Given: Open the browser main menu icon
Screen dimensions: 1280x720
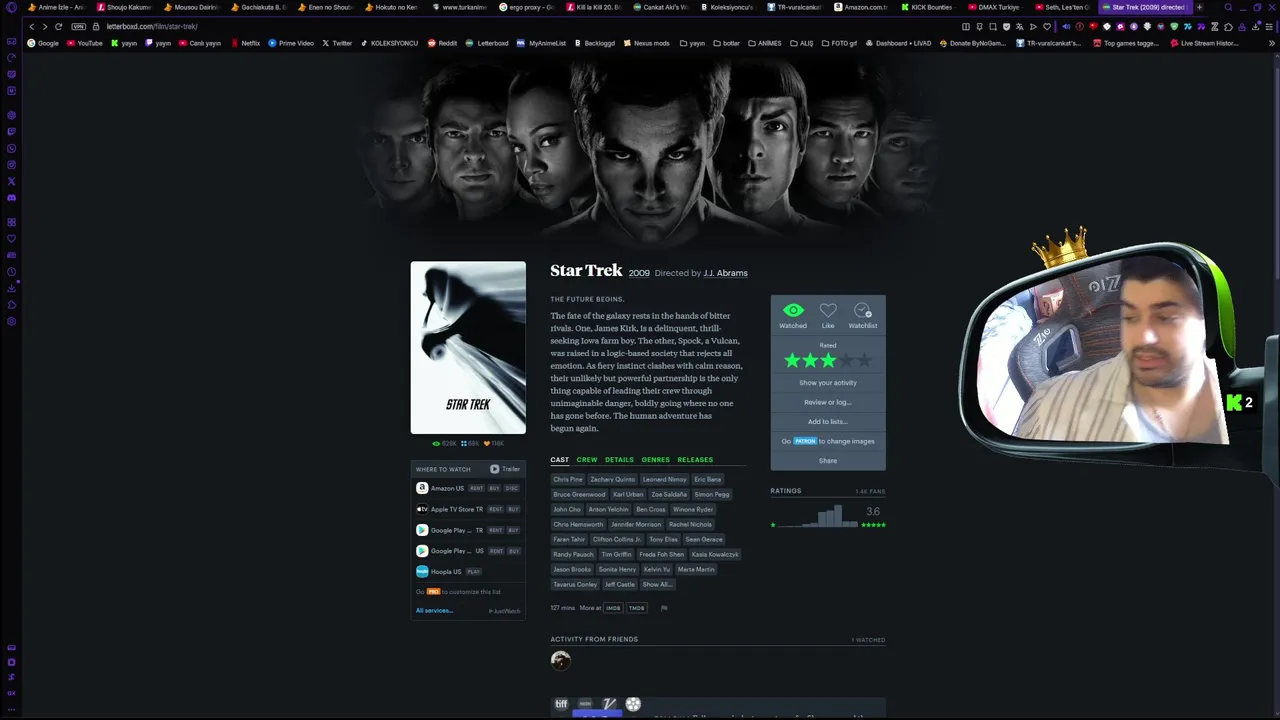Looking at the screenshot, I should click(1271, 26).
